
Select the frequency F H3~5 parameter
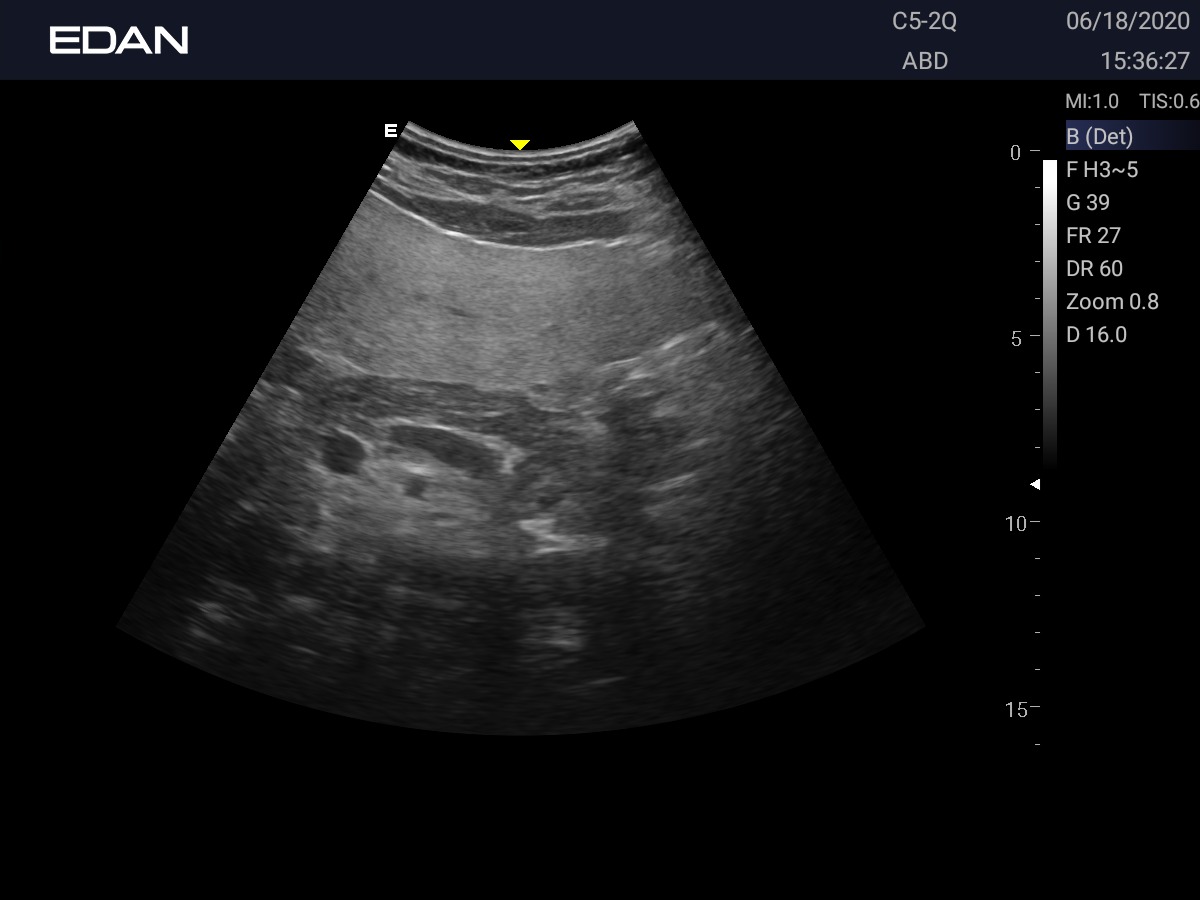tap(1102, 169)
